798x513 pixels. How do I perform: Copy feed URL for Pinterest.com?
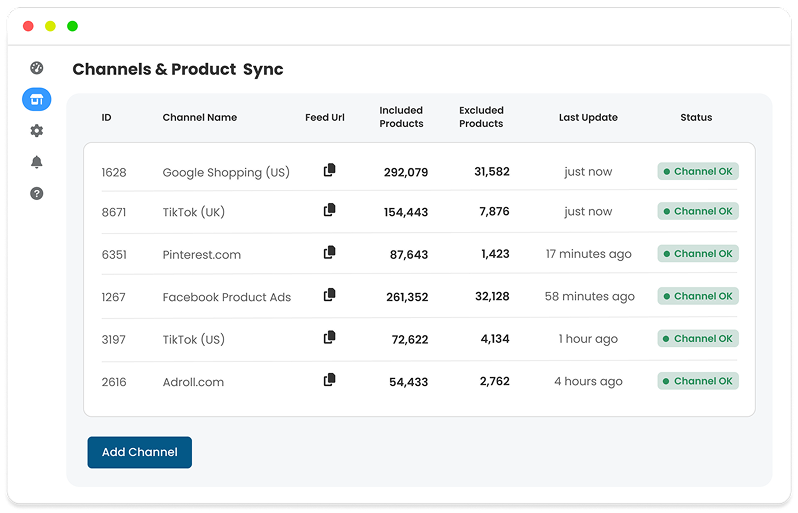[329, 253]
